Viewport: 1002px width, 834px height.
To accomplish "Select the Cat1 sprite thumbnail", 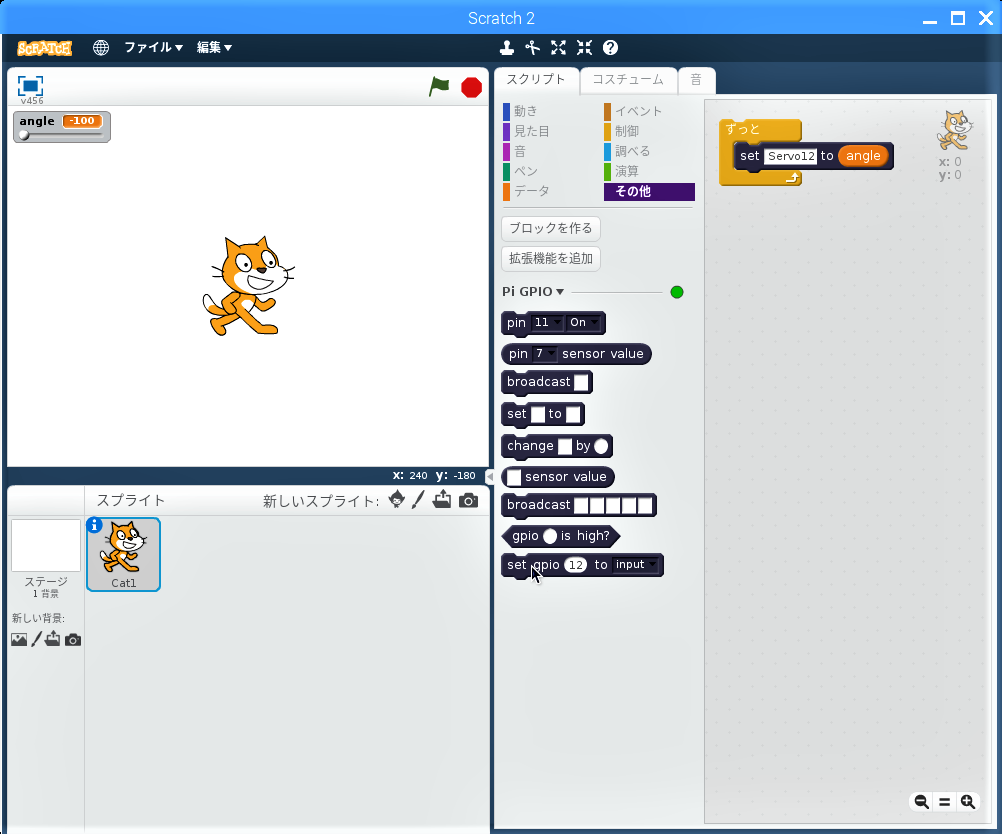I will (123, 554).
